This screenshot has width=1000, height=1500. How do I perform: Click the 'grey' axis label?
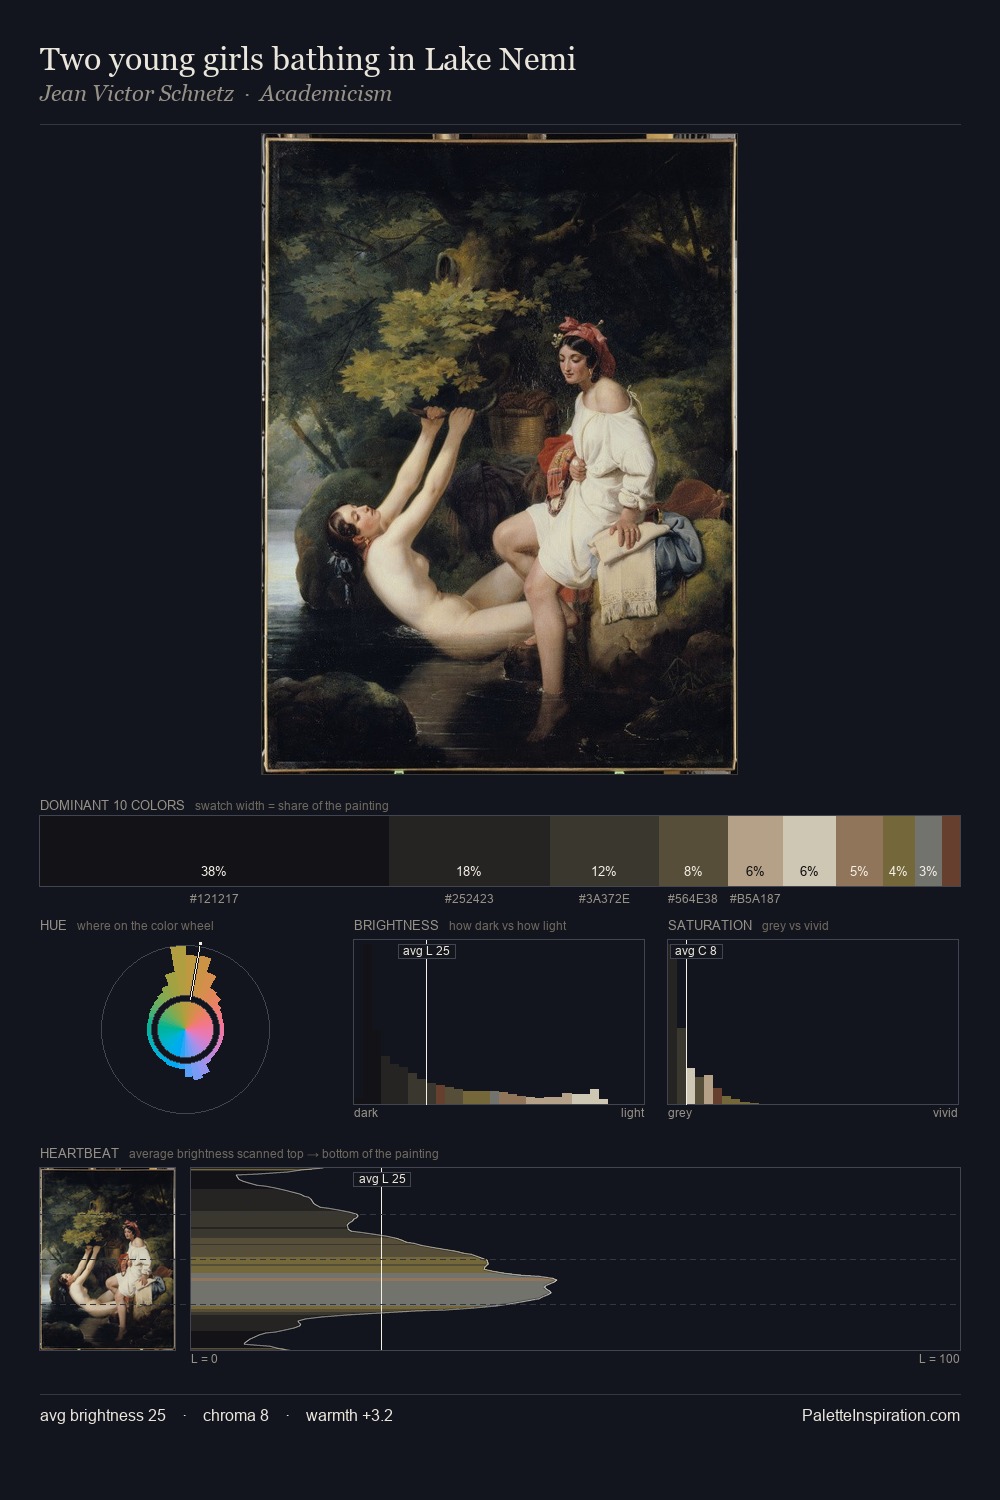tap(680, 1113)
